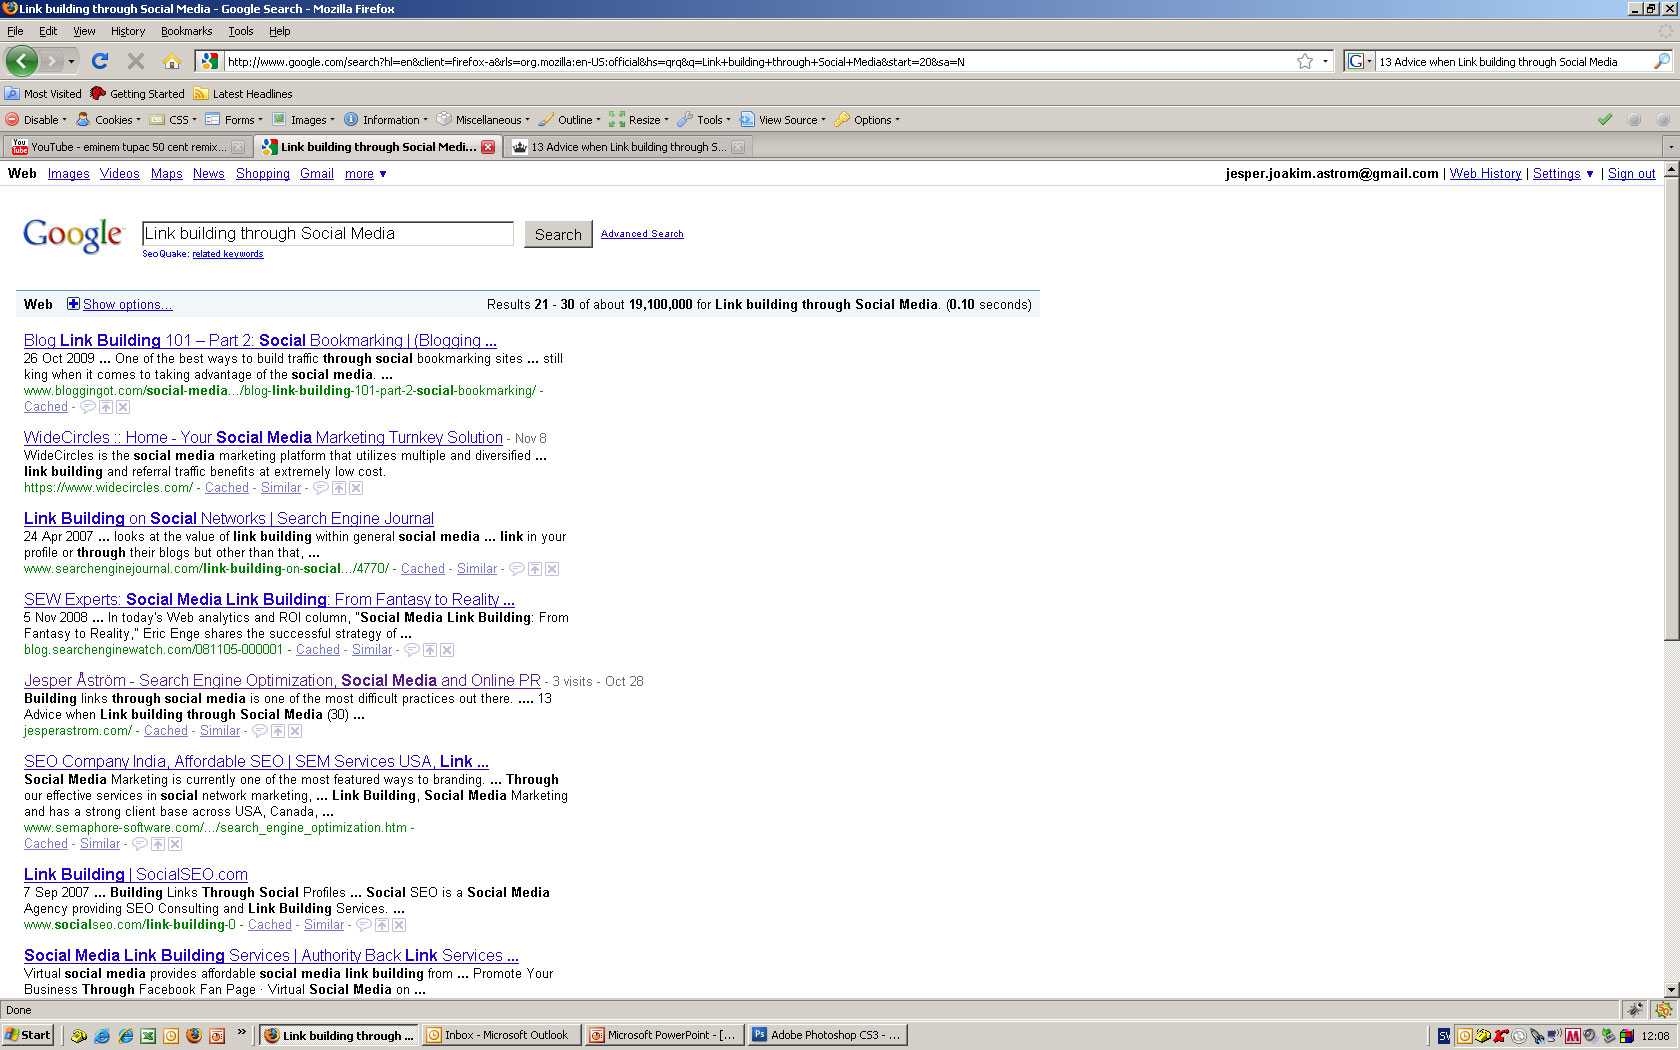Open the Cookies dropdown in Web Developer toolbar
Screen dimensions: 1680x1050
point(109,120)
